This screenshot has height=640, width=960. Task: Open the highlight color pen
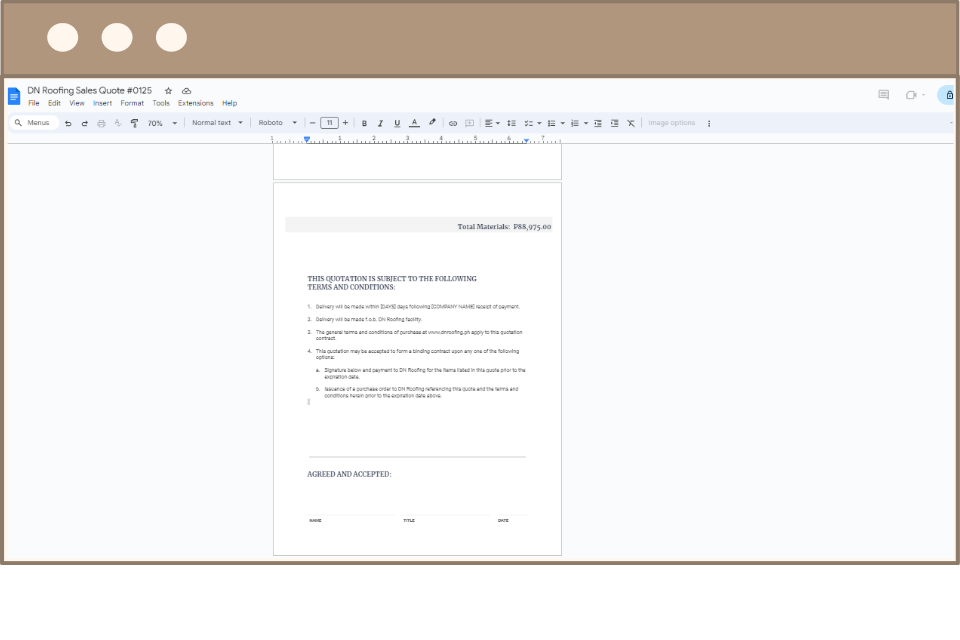(x=432, y=122)
